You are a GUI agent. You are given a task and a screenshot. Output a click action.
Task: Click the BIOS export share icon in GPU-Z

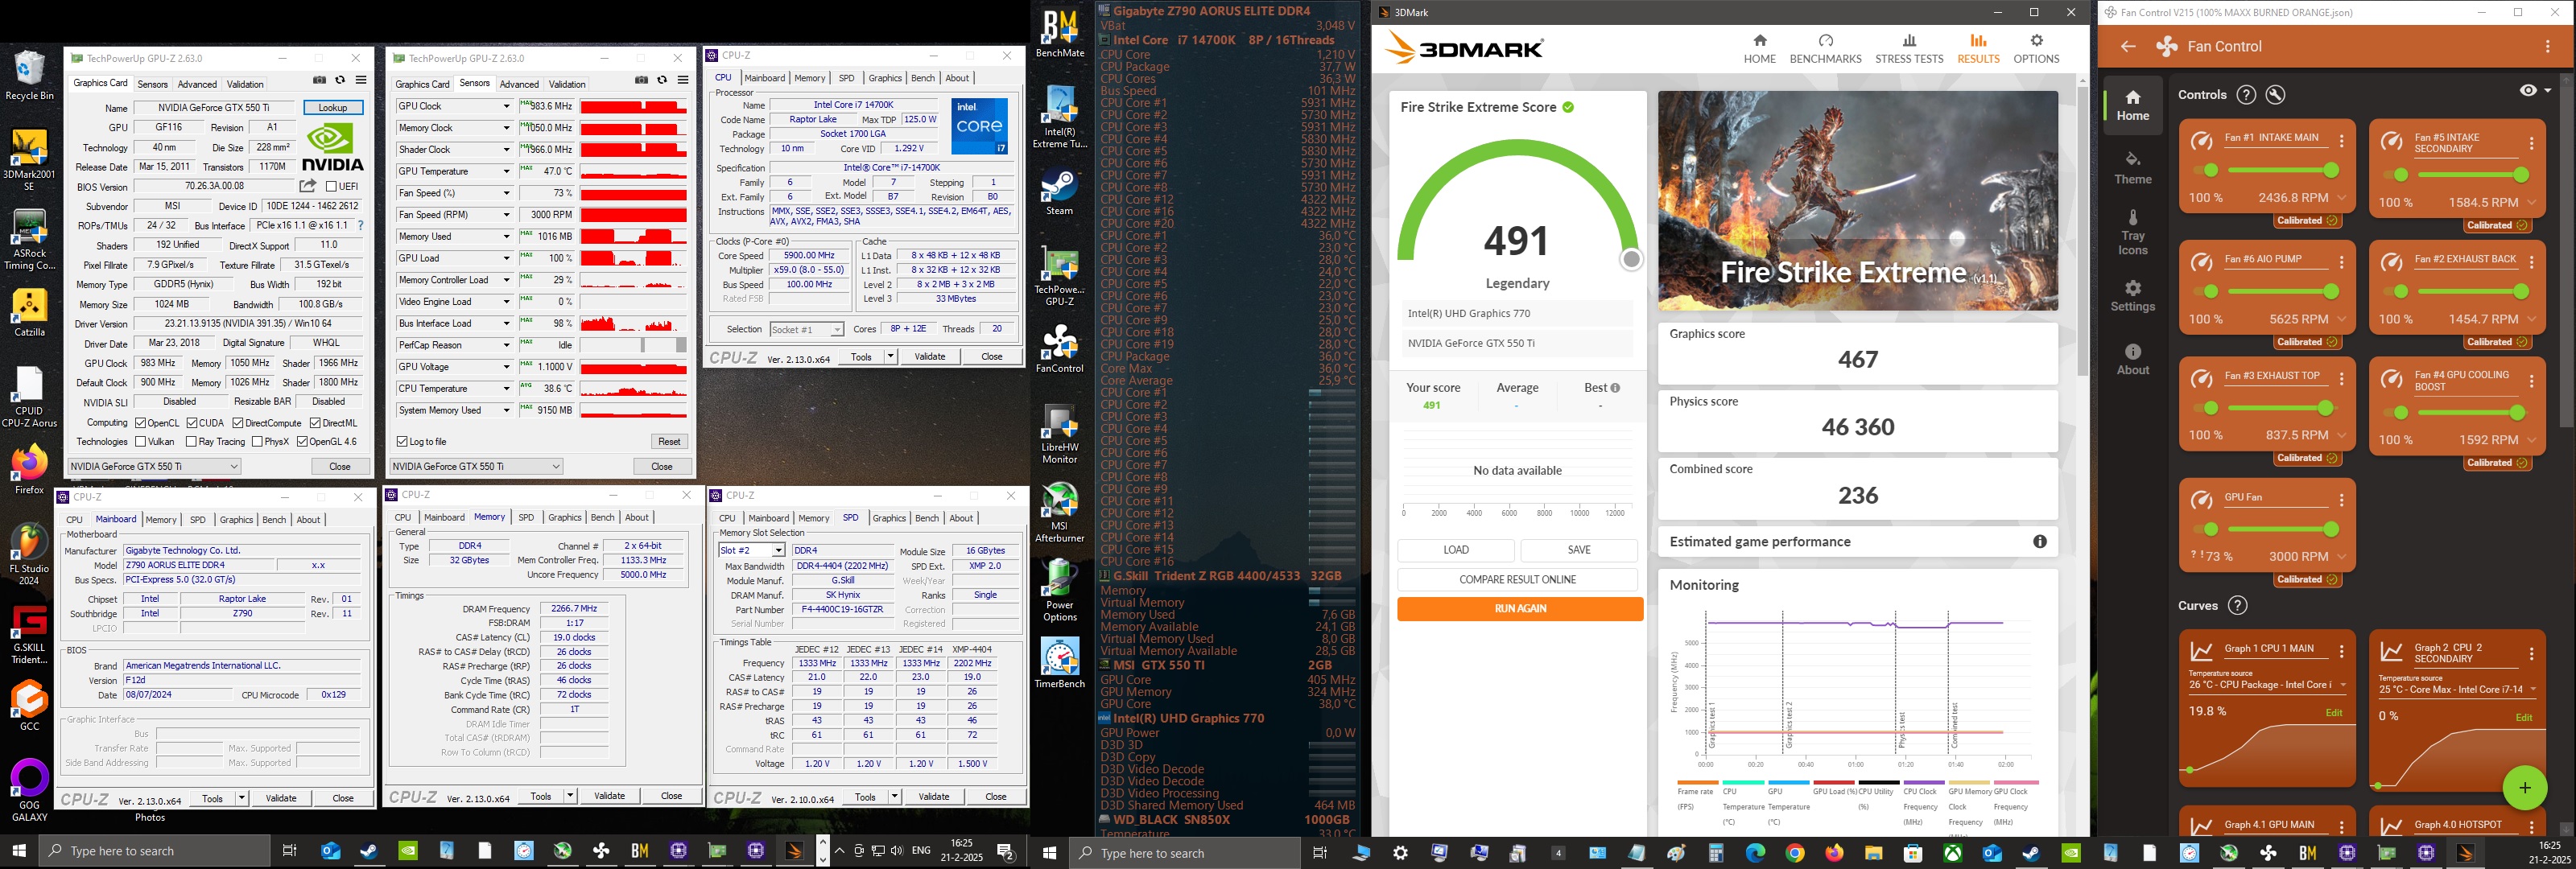pyautogui.click(x=308, y=186)
